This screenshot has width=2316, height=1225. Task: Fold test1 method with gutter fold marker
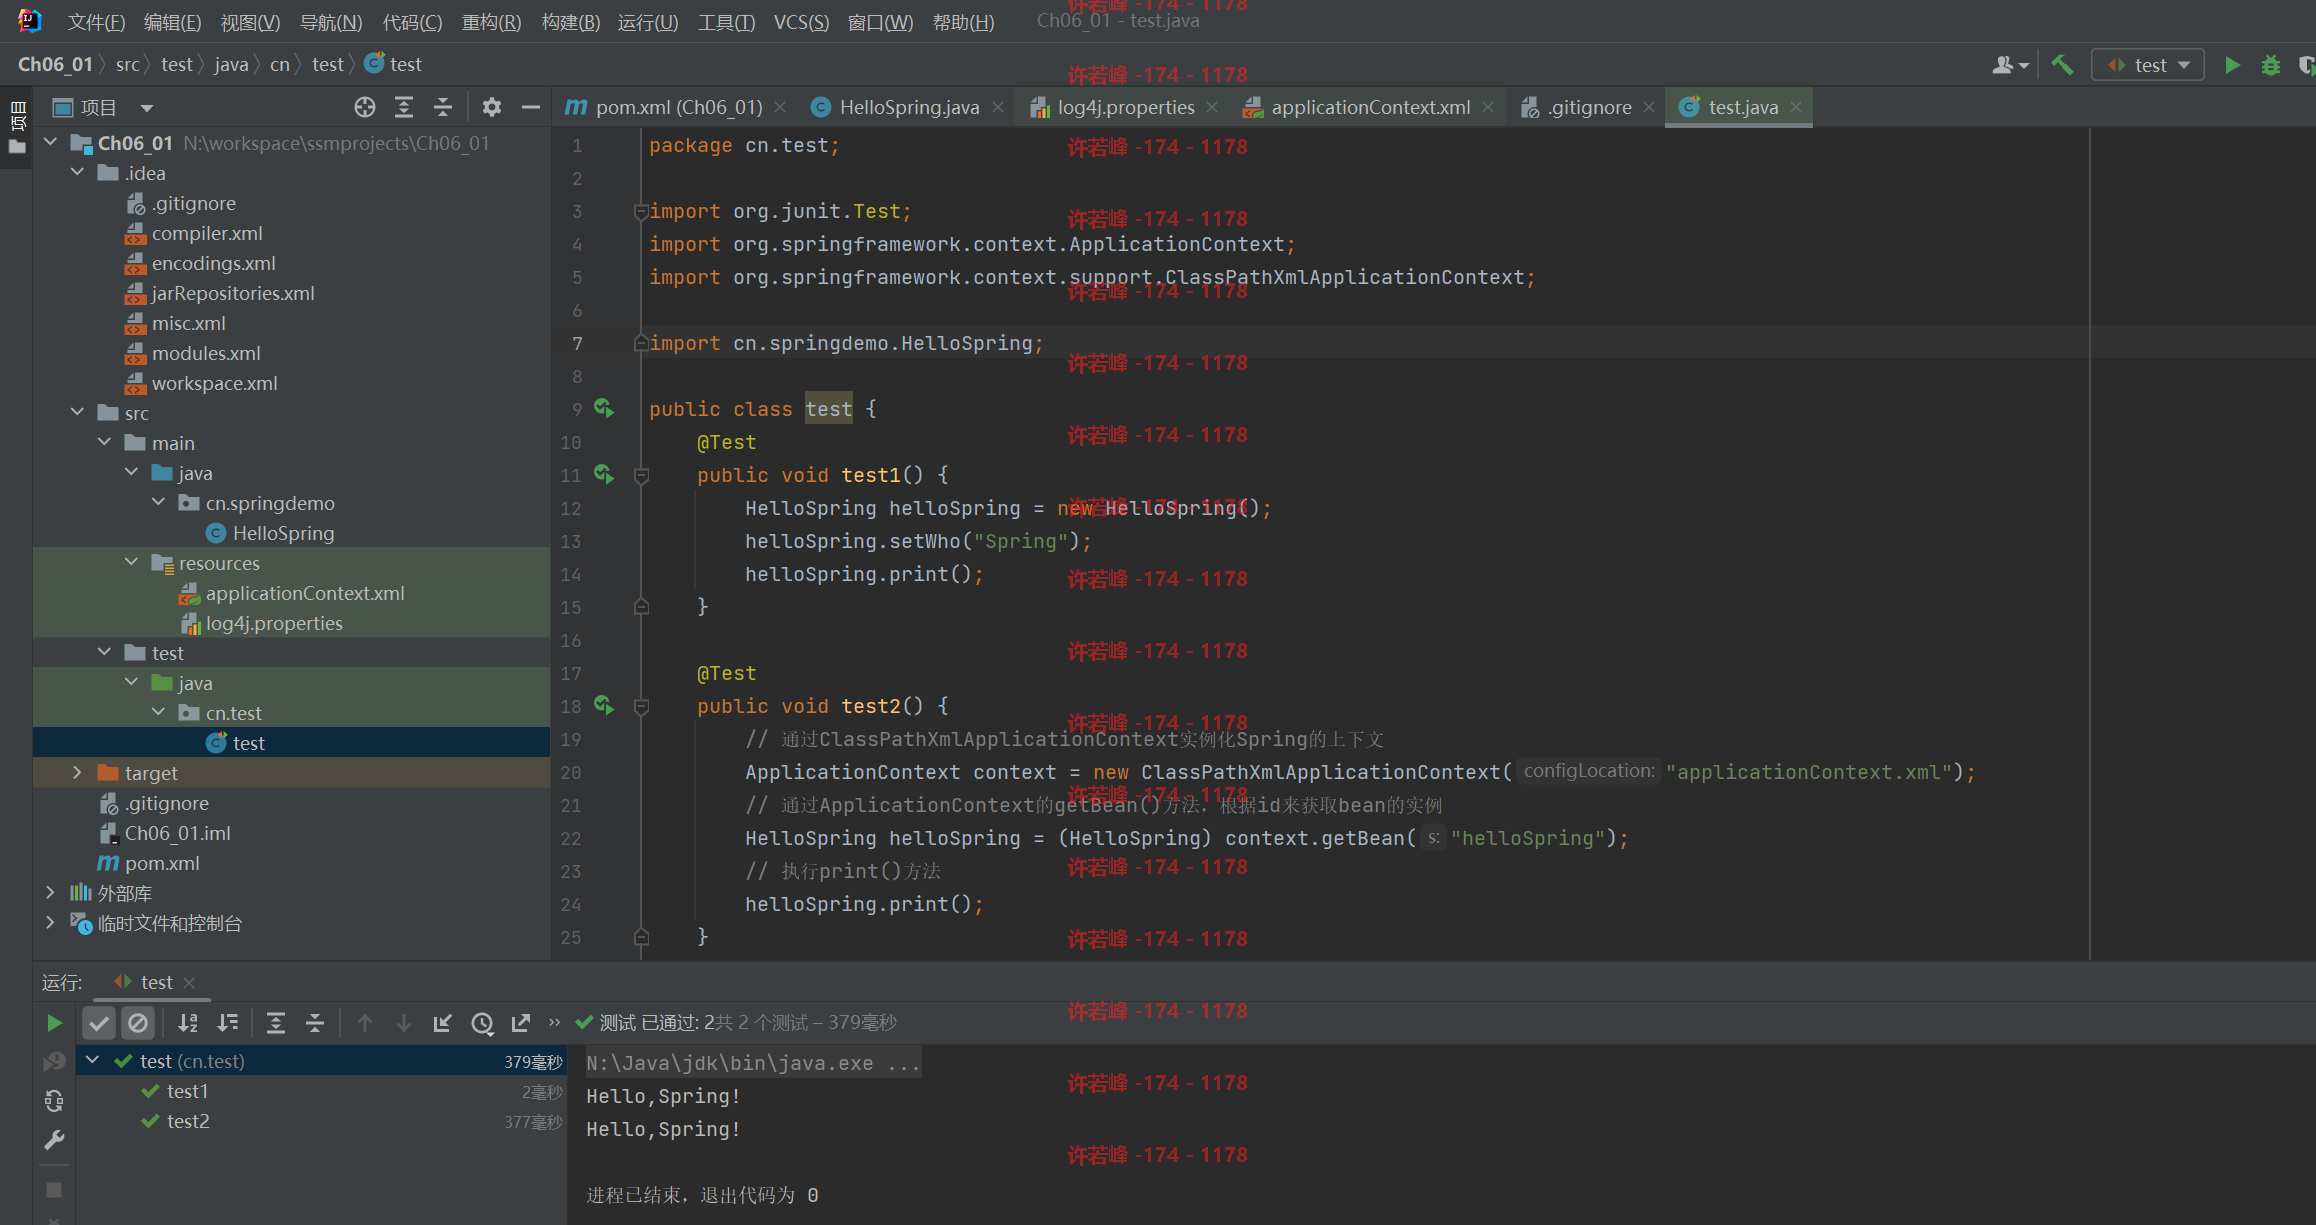(x=642, y=476)
